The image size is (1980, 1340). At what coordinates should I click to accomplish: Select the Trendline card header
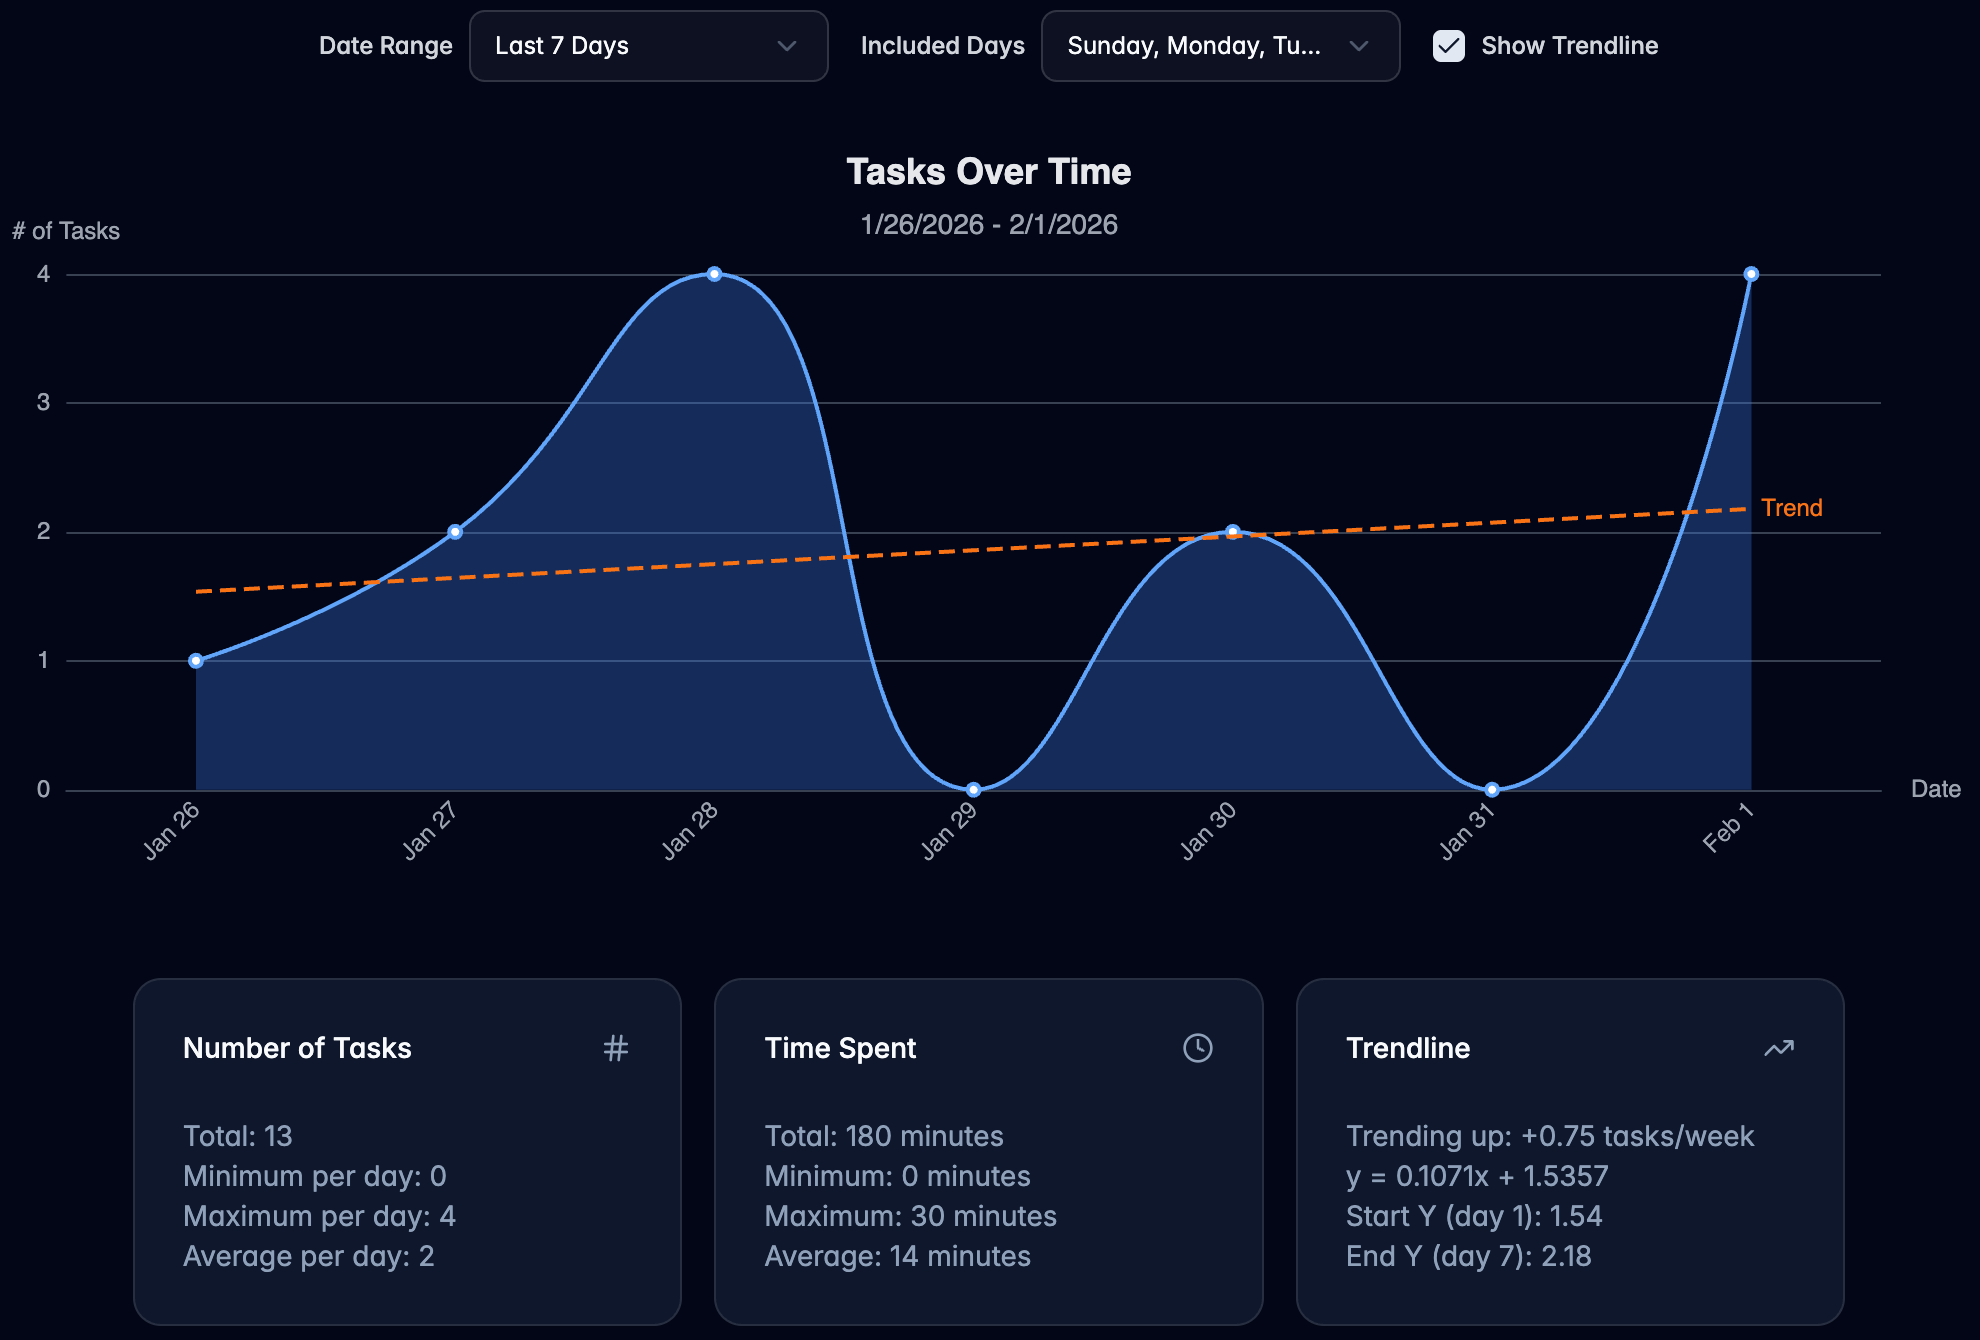pos(1408,1048)
